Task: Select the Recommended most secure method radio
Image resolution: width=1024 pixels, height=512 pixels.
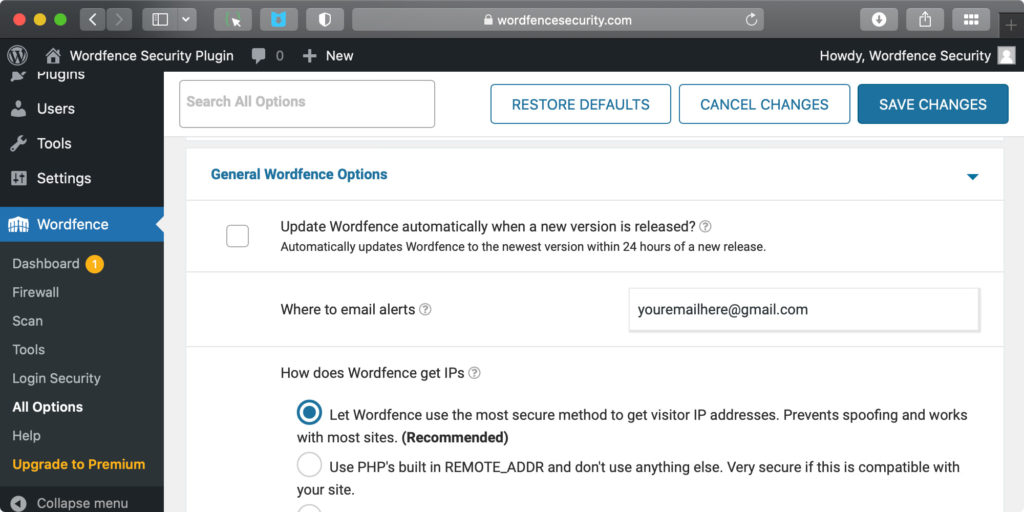Action: [310, 413]
